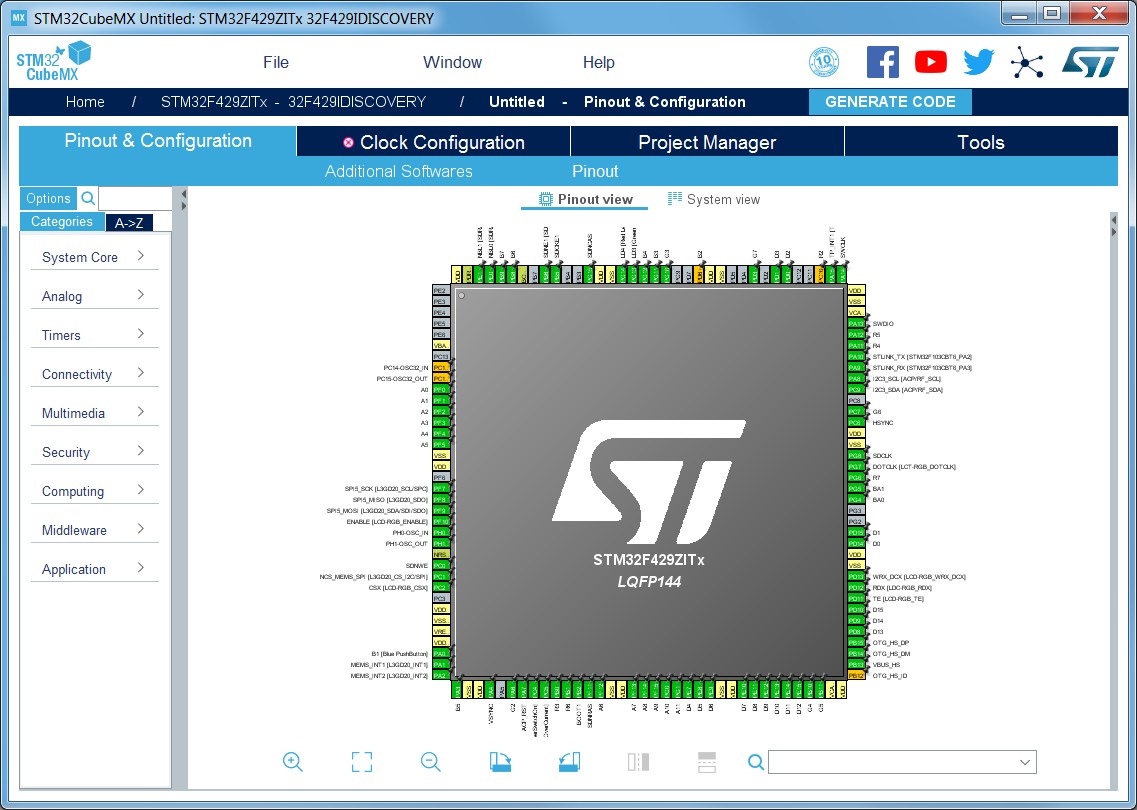The height and width of the screenshot is (810, 1137).
Task: Expand the Security category
Action: tap(94, 452)
